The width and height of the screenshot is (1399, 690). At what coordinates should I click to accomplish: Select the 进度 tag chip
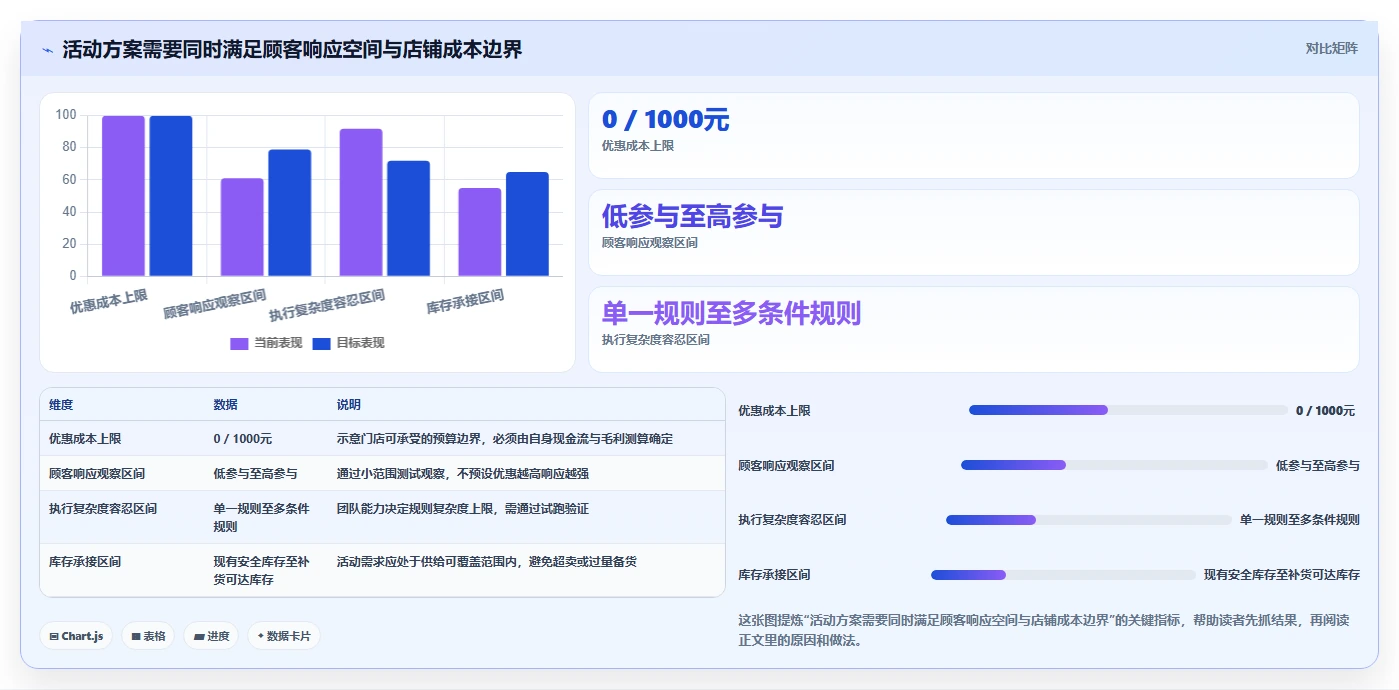[x=211, y=636]
